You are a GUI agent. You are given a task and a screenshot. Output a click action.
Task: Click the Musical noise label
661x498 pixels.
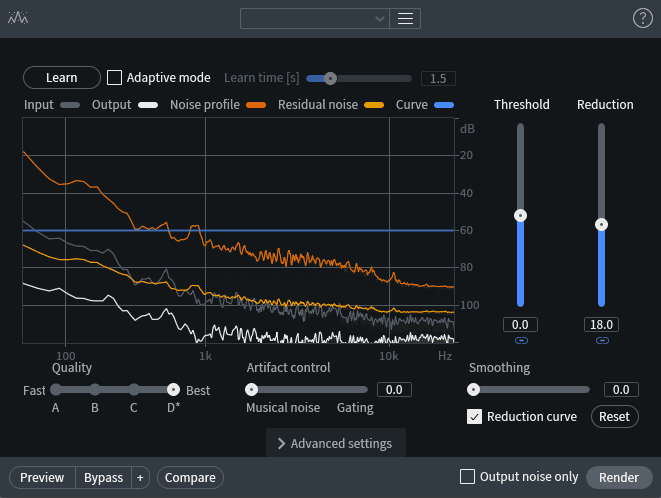283,408
